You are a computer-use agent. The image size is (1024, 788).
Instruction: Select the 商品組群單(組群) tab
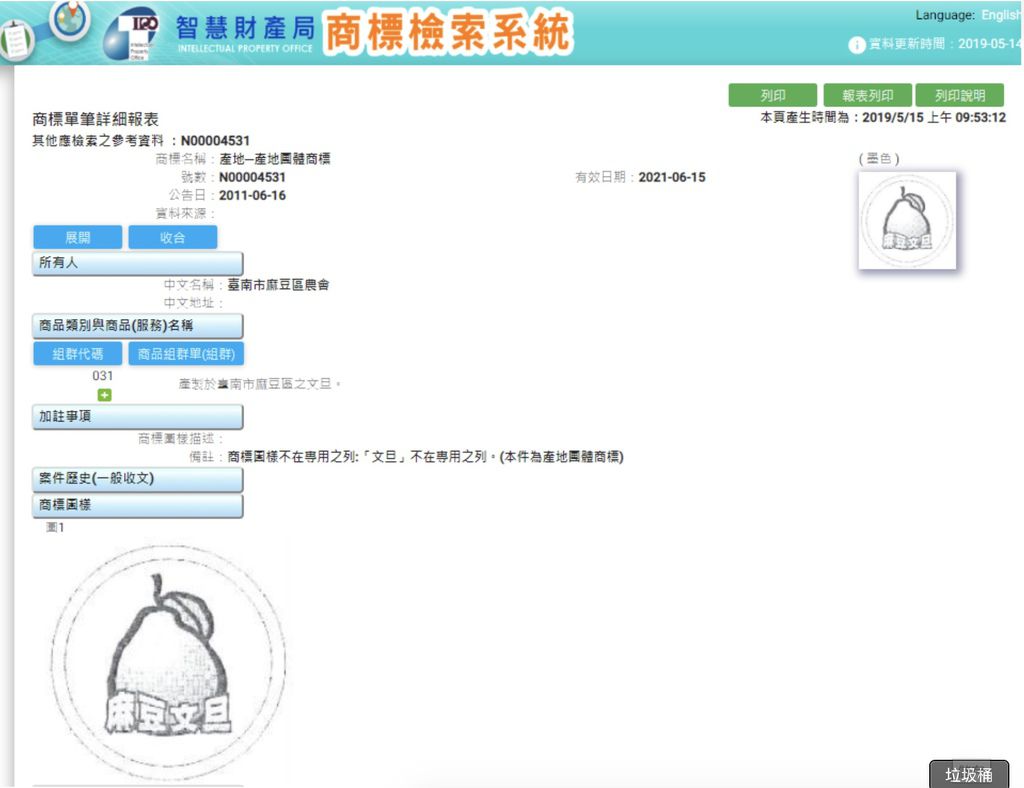click(x=186, y=354)
